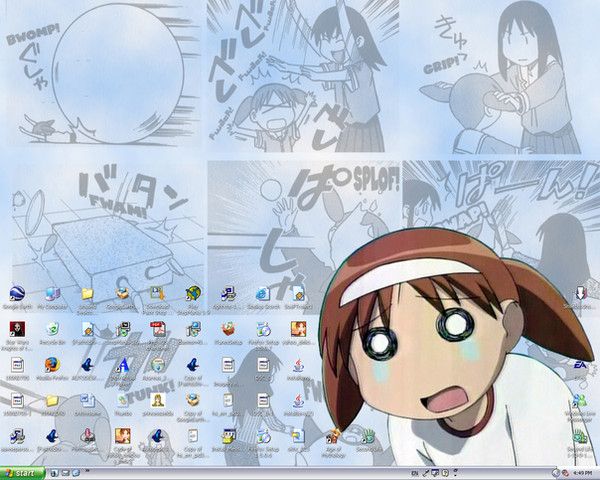This screenshot has height=480, width=600.
Task: Open the Star Wars Knights shortcut
Action: click(17, 329)
